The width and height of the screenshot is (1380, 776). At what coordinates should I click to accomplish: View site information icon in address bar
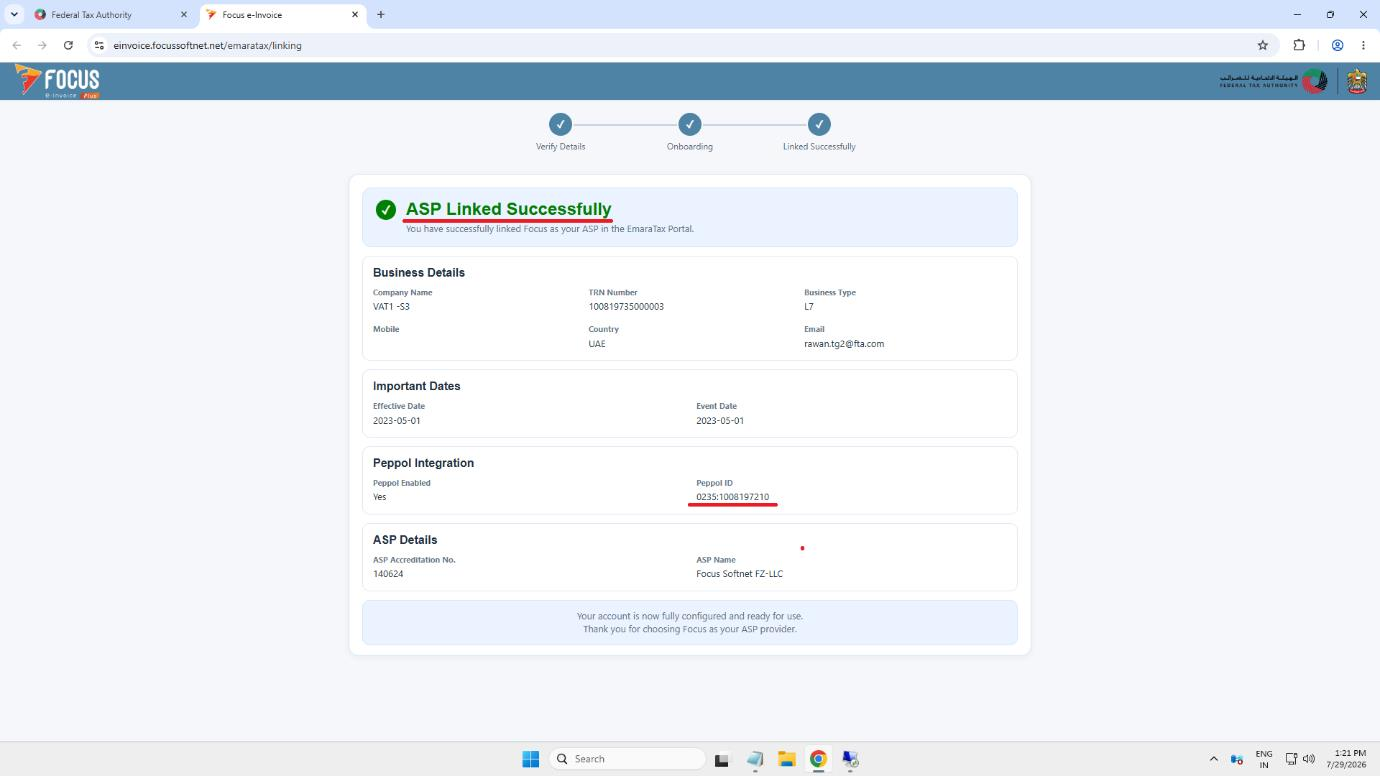(x=99, y=45)
